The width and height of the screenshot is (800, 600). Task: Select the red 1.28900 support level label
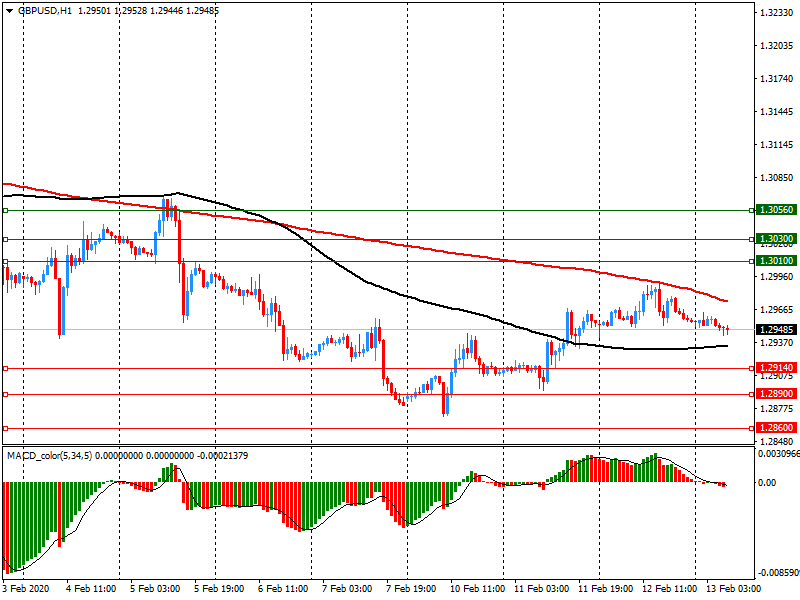[776, 394]
